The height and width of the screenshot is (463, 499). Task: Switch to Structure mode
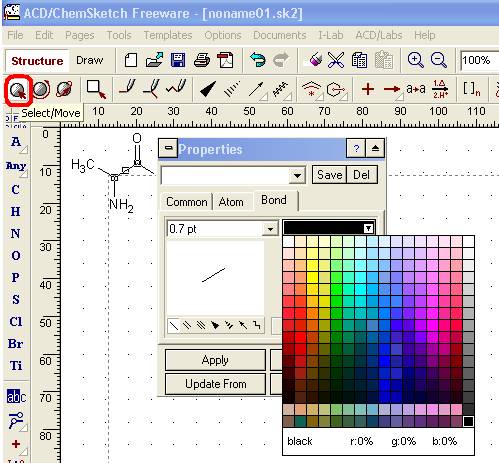[x=37, y=61]
